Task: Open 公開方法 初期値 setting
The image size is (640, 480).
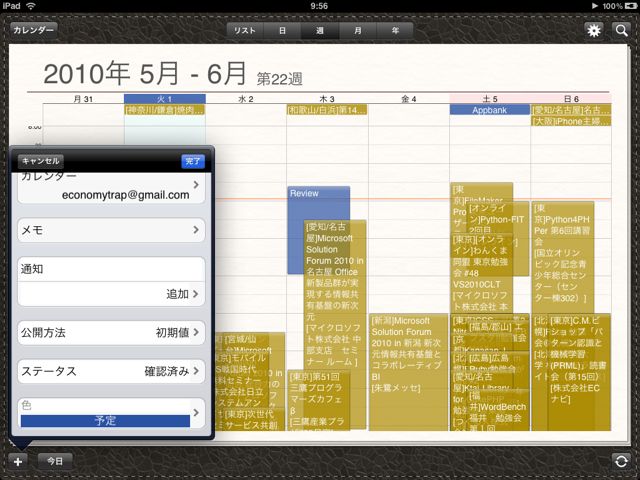Action: pos(111,333)
